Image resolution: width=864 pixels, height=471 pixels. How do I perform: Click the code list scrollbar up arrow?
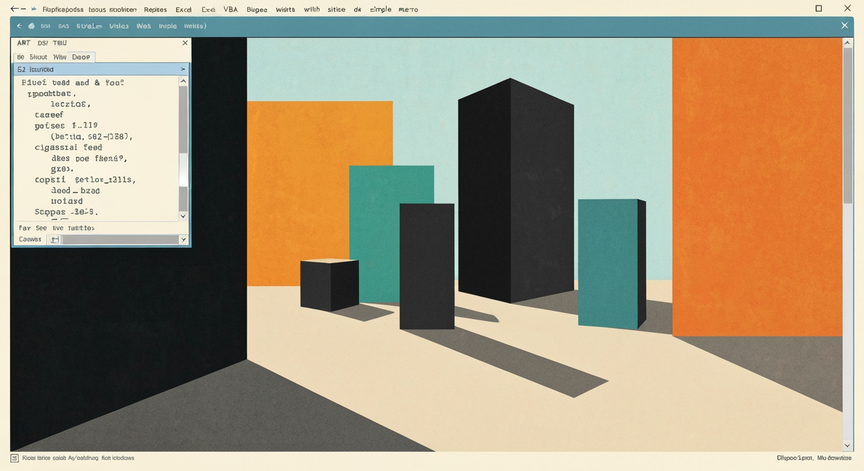click(x=183, y=81)
